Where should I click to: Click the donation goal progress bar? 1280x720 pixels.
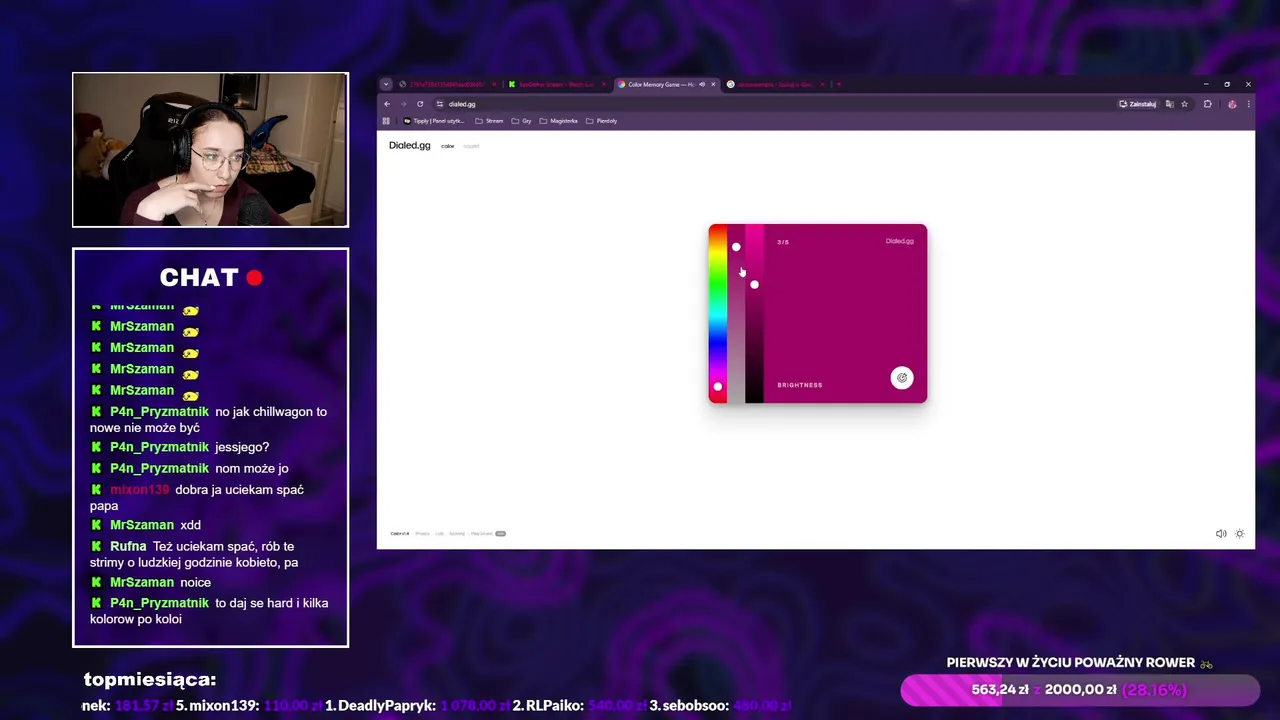[1080, 690]
